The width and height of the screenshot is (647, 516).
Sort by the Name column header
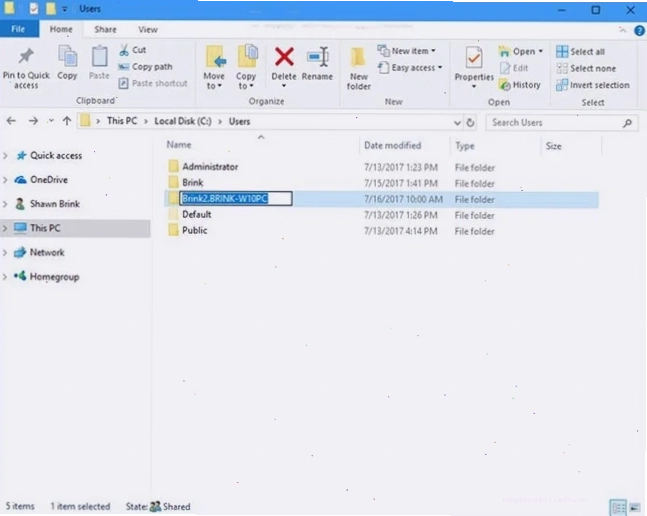click(179, 145)
